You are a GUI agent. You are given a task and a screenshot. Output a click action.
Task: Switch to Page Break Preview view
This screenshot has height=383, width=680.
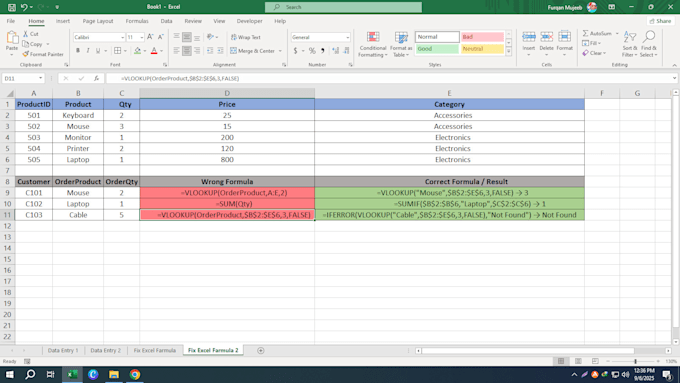pos(595,361)
